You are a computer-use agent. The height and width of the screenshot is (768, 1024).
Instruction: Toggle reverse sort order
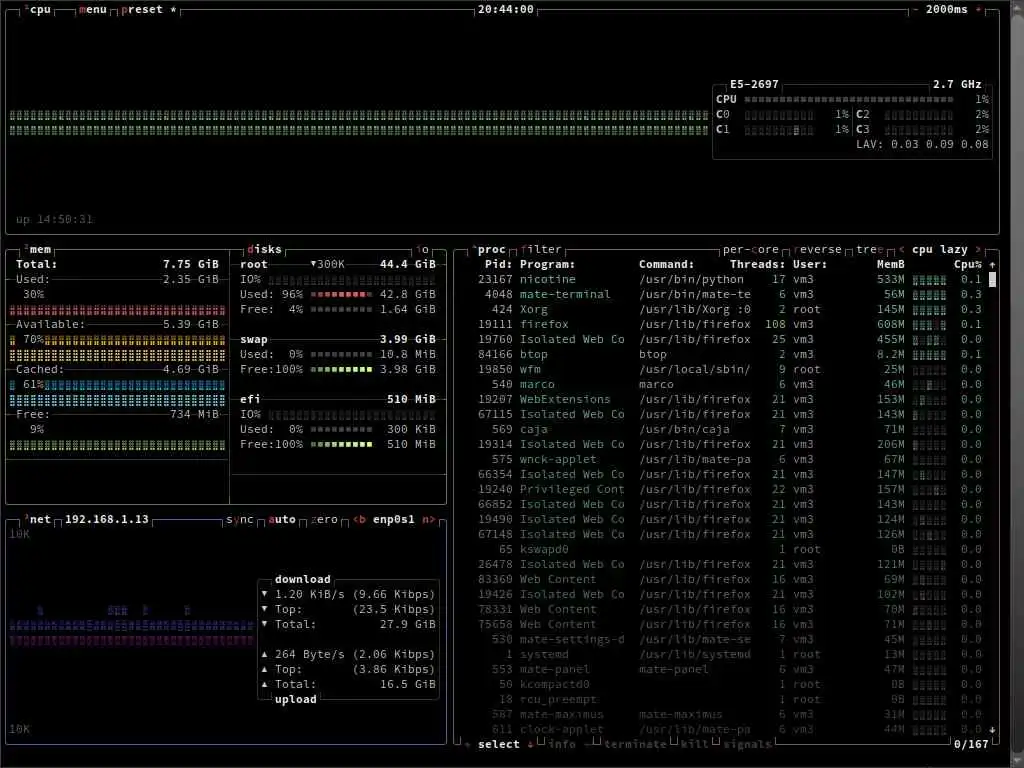[x=818, y=249]
